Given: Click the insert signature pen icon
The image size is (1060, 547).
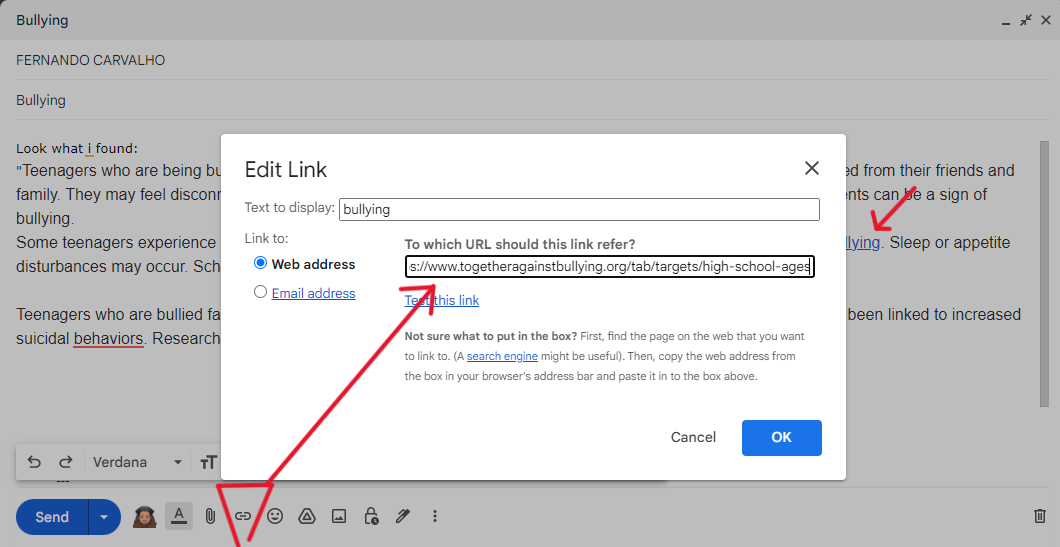Looking at the screenshot, I should coord(403,517).
